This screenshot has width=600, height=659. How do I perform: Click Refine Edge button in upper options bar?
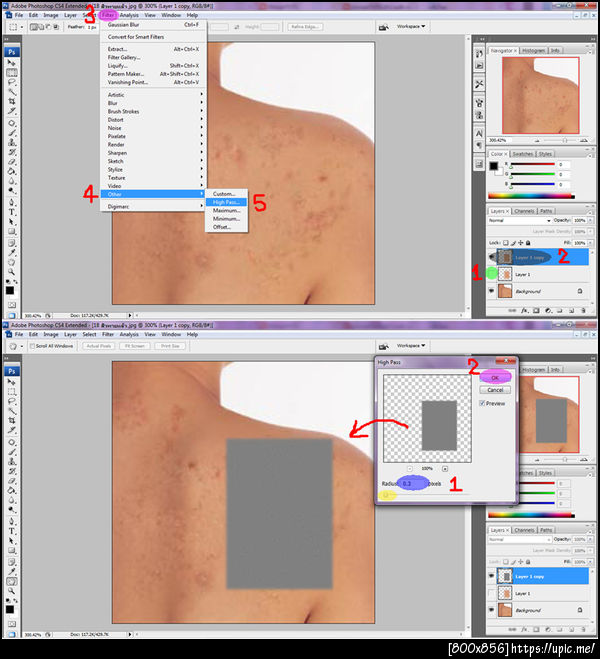point(305,26)
